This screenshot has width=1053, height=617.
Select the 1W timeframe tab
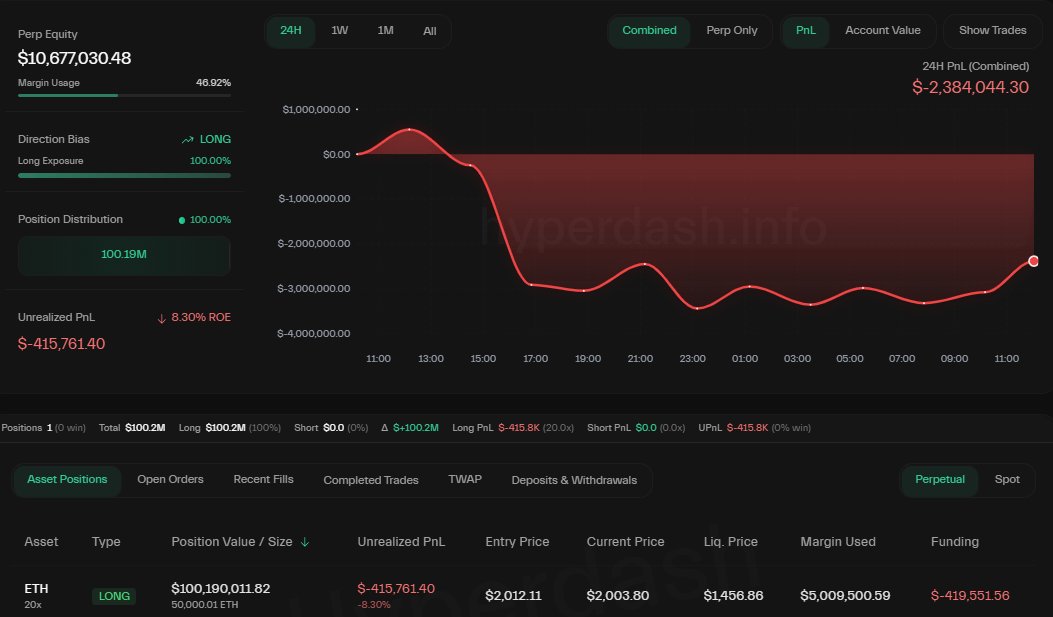point(339,31)
